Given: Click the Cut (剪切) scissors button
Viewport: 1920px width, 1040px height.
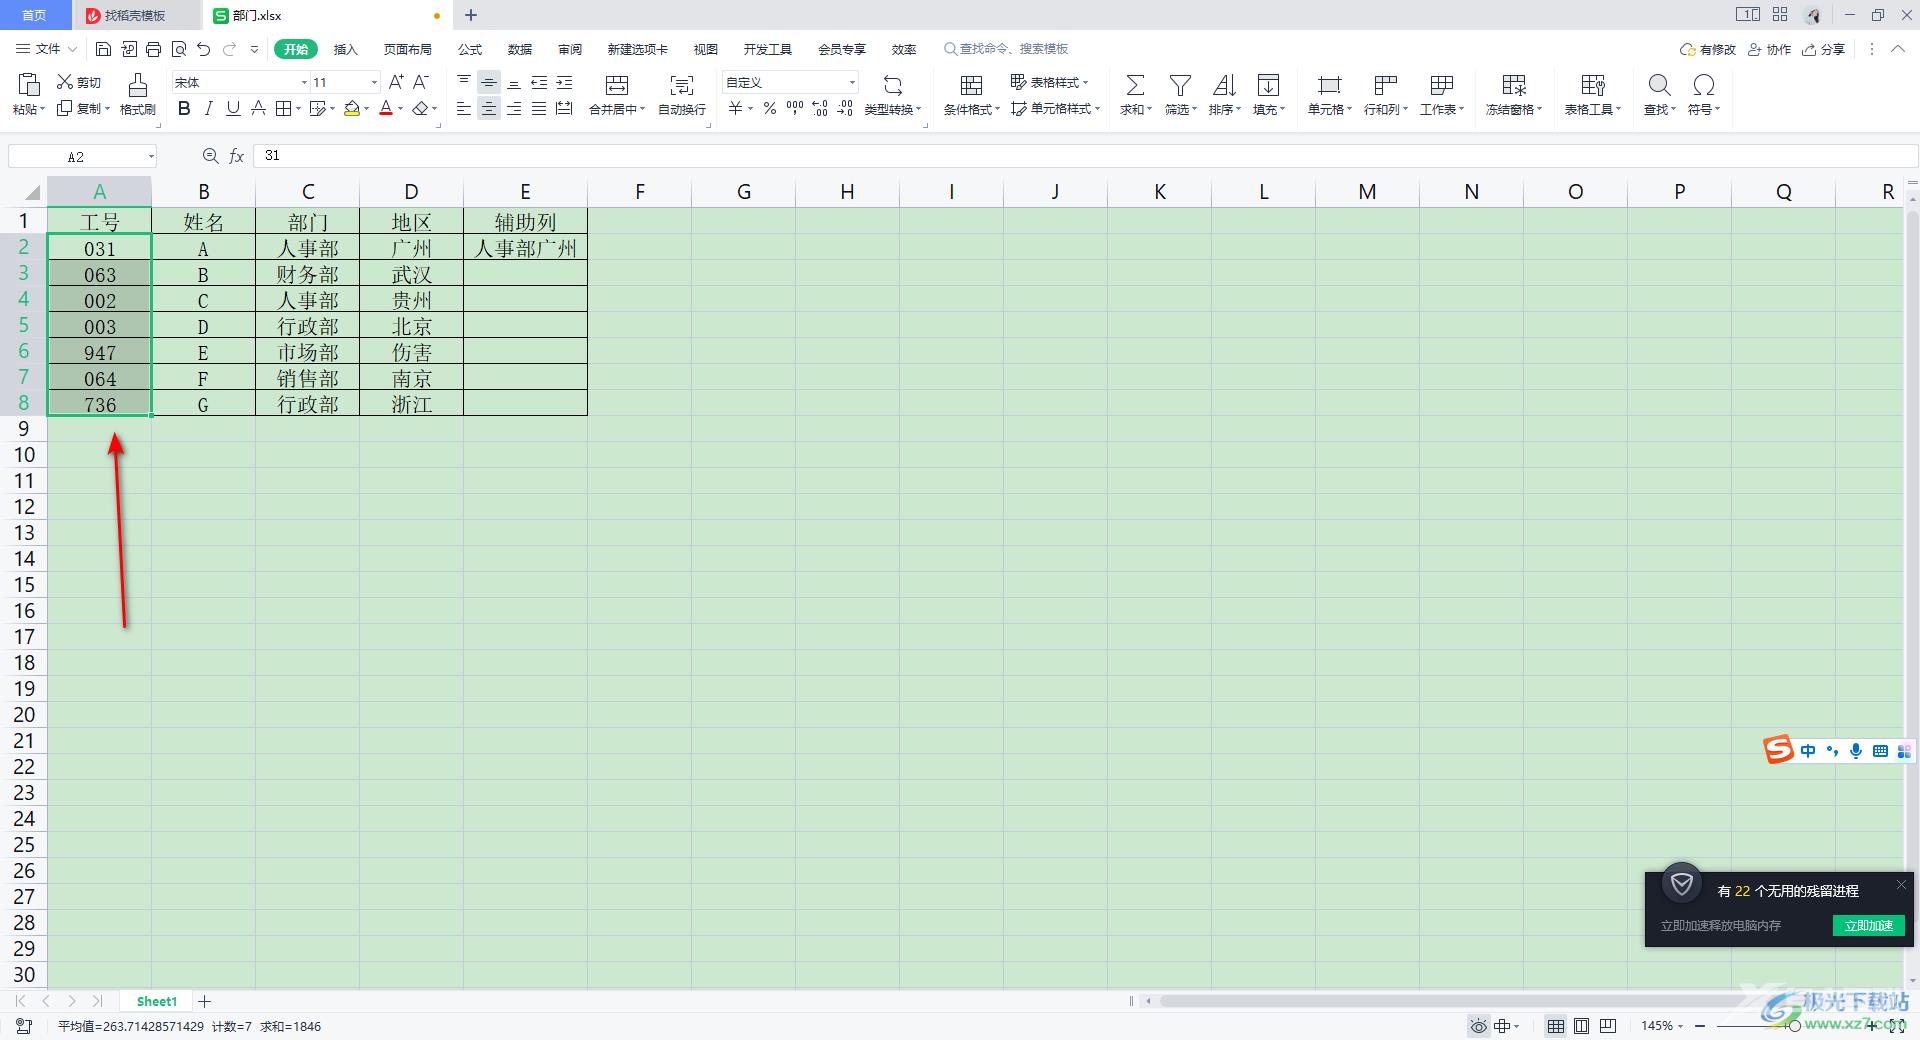Looking at the screenshot, I should coord(79,82).
